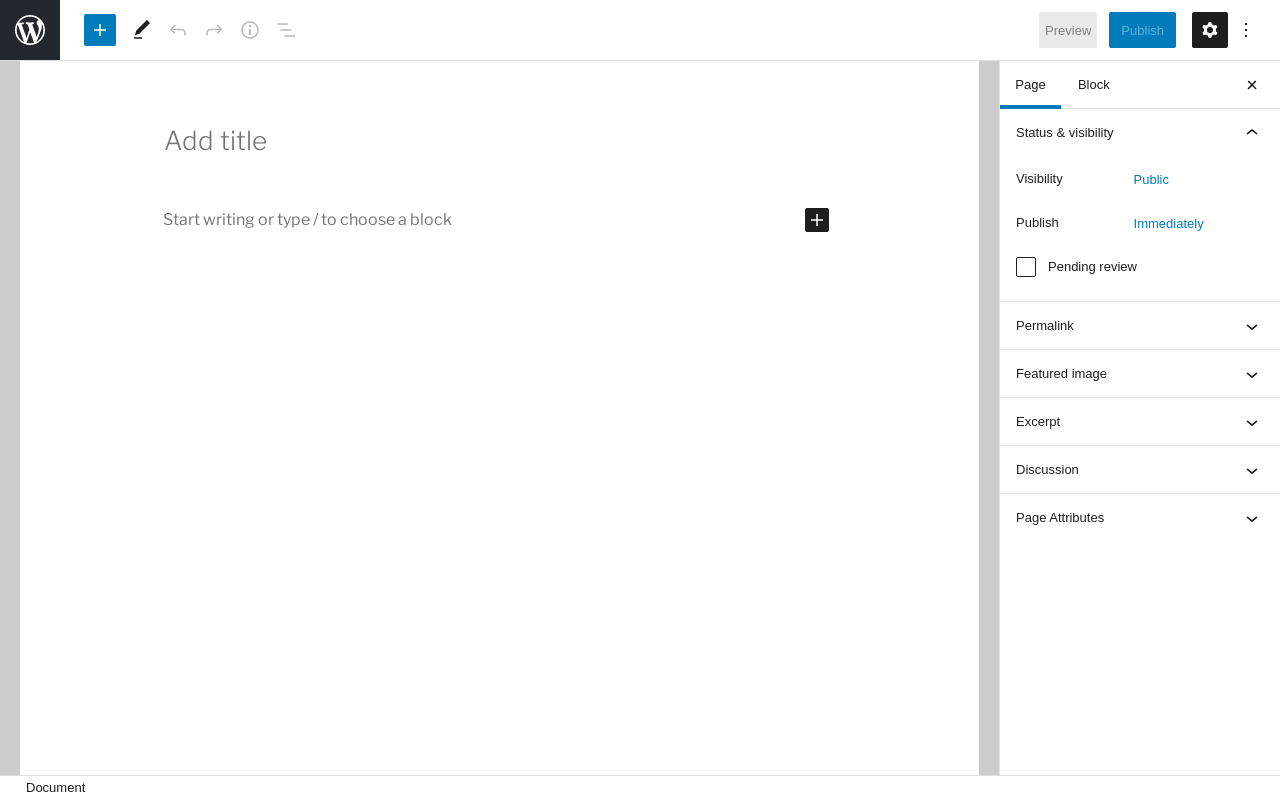Switch to the Page tab
The height and width of the screenshot is (800, 1280).
(1030, 85)
